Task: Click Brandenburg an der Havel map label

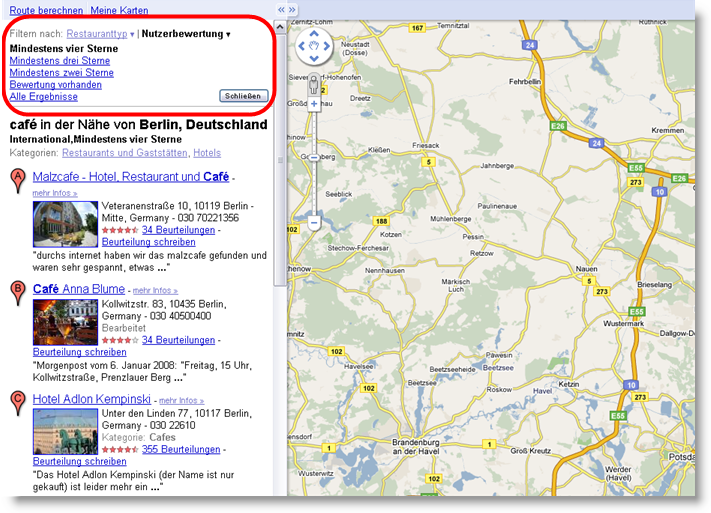Action: 416,446
